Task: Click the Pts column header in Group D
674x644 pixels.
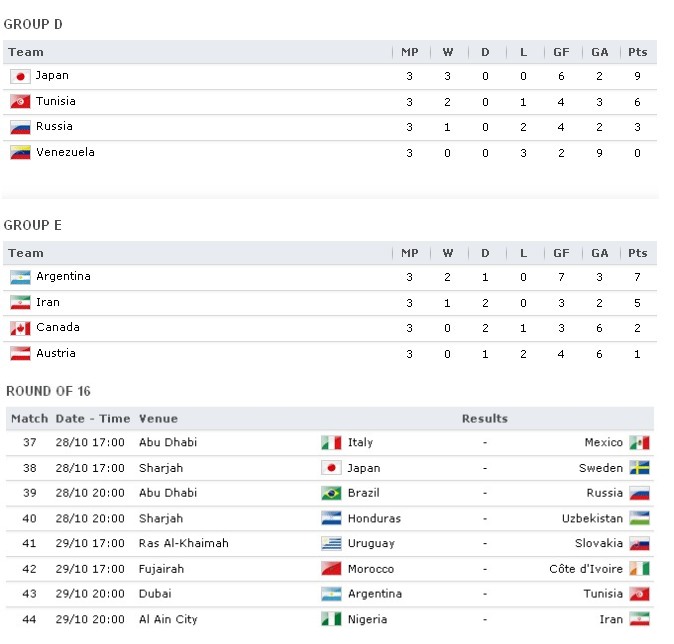Action: click(638, 52)
